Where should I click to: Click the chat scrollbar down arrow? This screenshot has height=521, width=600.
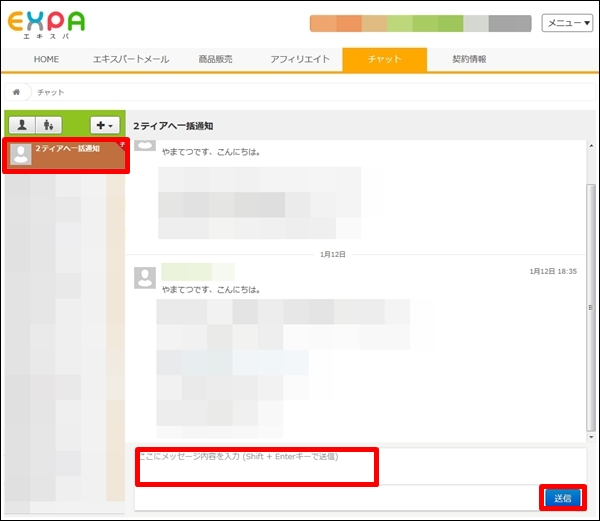click(591, 437)
